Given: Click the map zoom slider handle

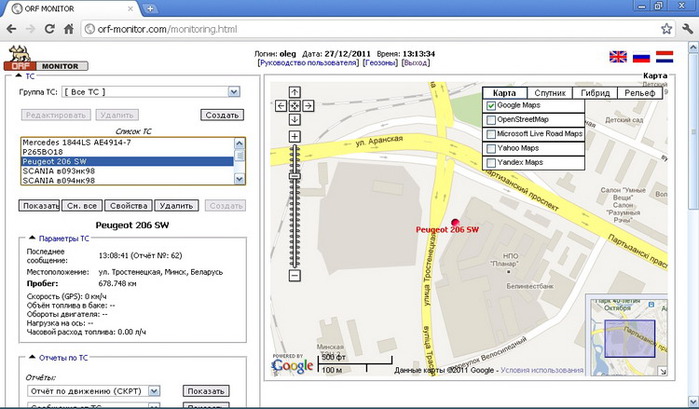Looking at the screenshot, I should click(x=294, y=176).
